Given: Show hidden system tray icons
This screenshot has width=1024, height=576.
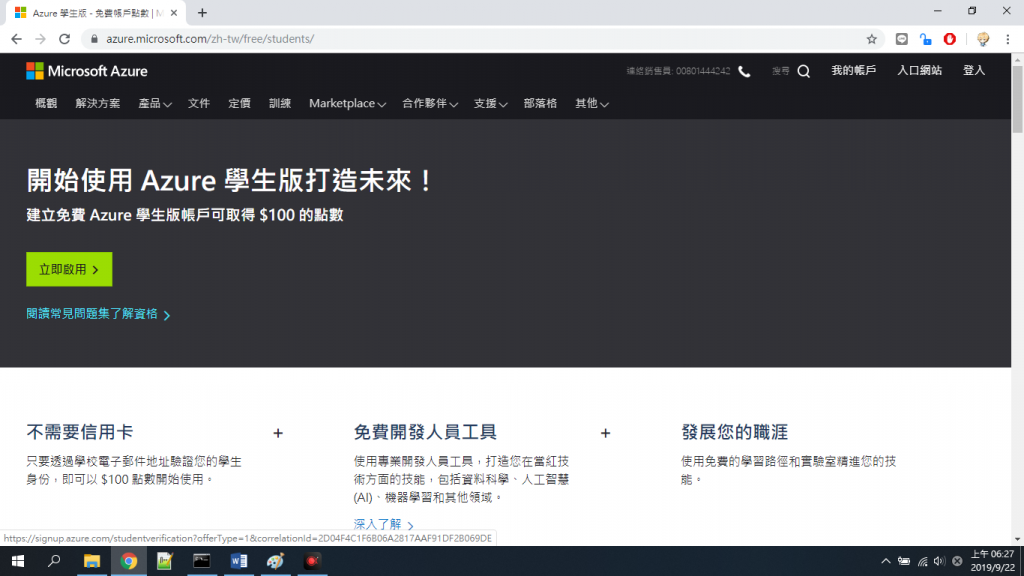Looking at the screenshot, I should click(886, 561).
